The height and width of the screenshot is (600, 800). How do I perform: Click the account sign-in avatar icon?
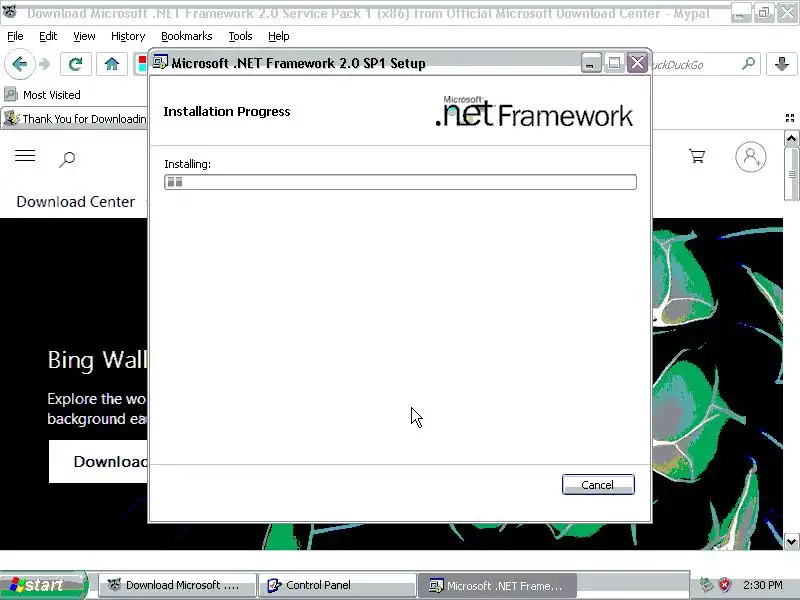click(x=751, y=157)
